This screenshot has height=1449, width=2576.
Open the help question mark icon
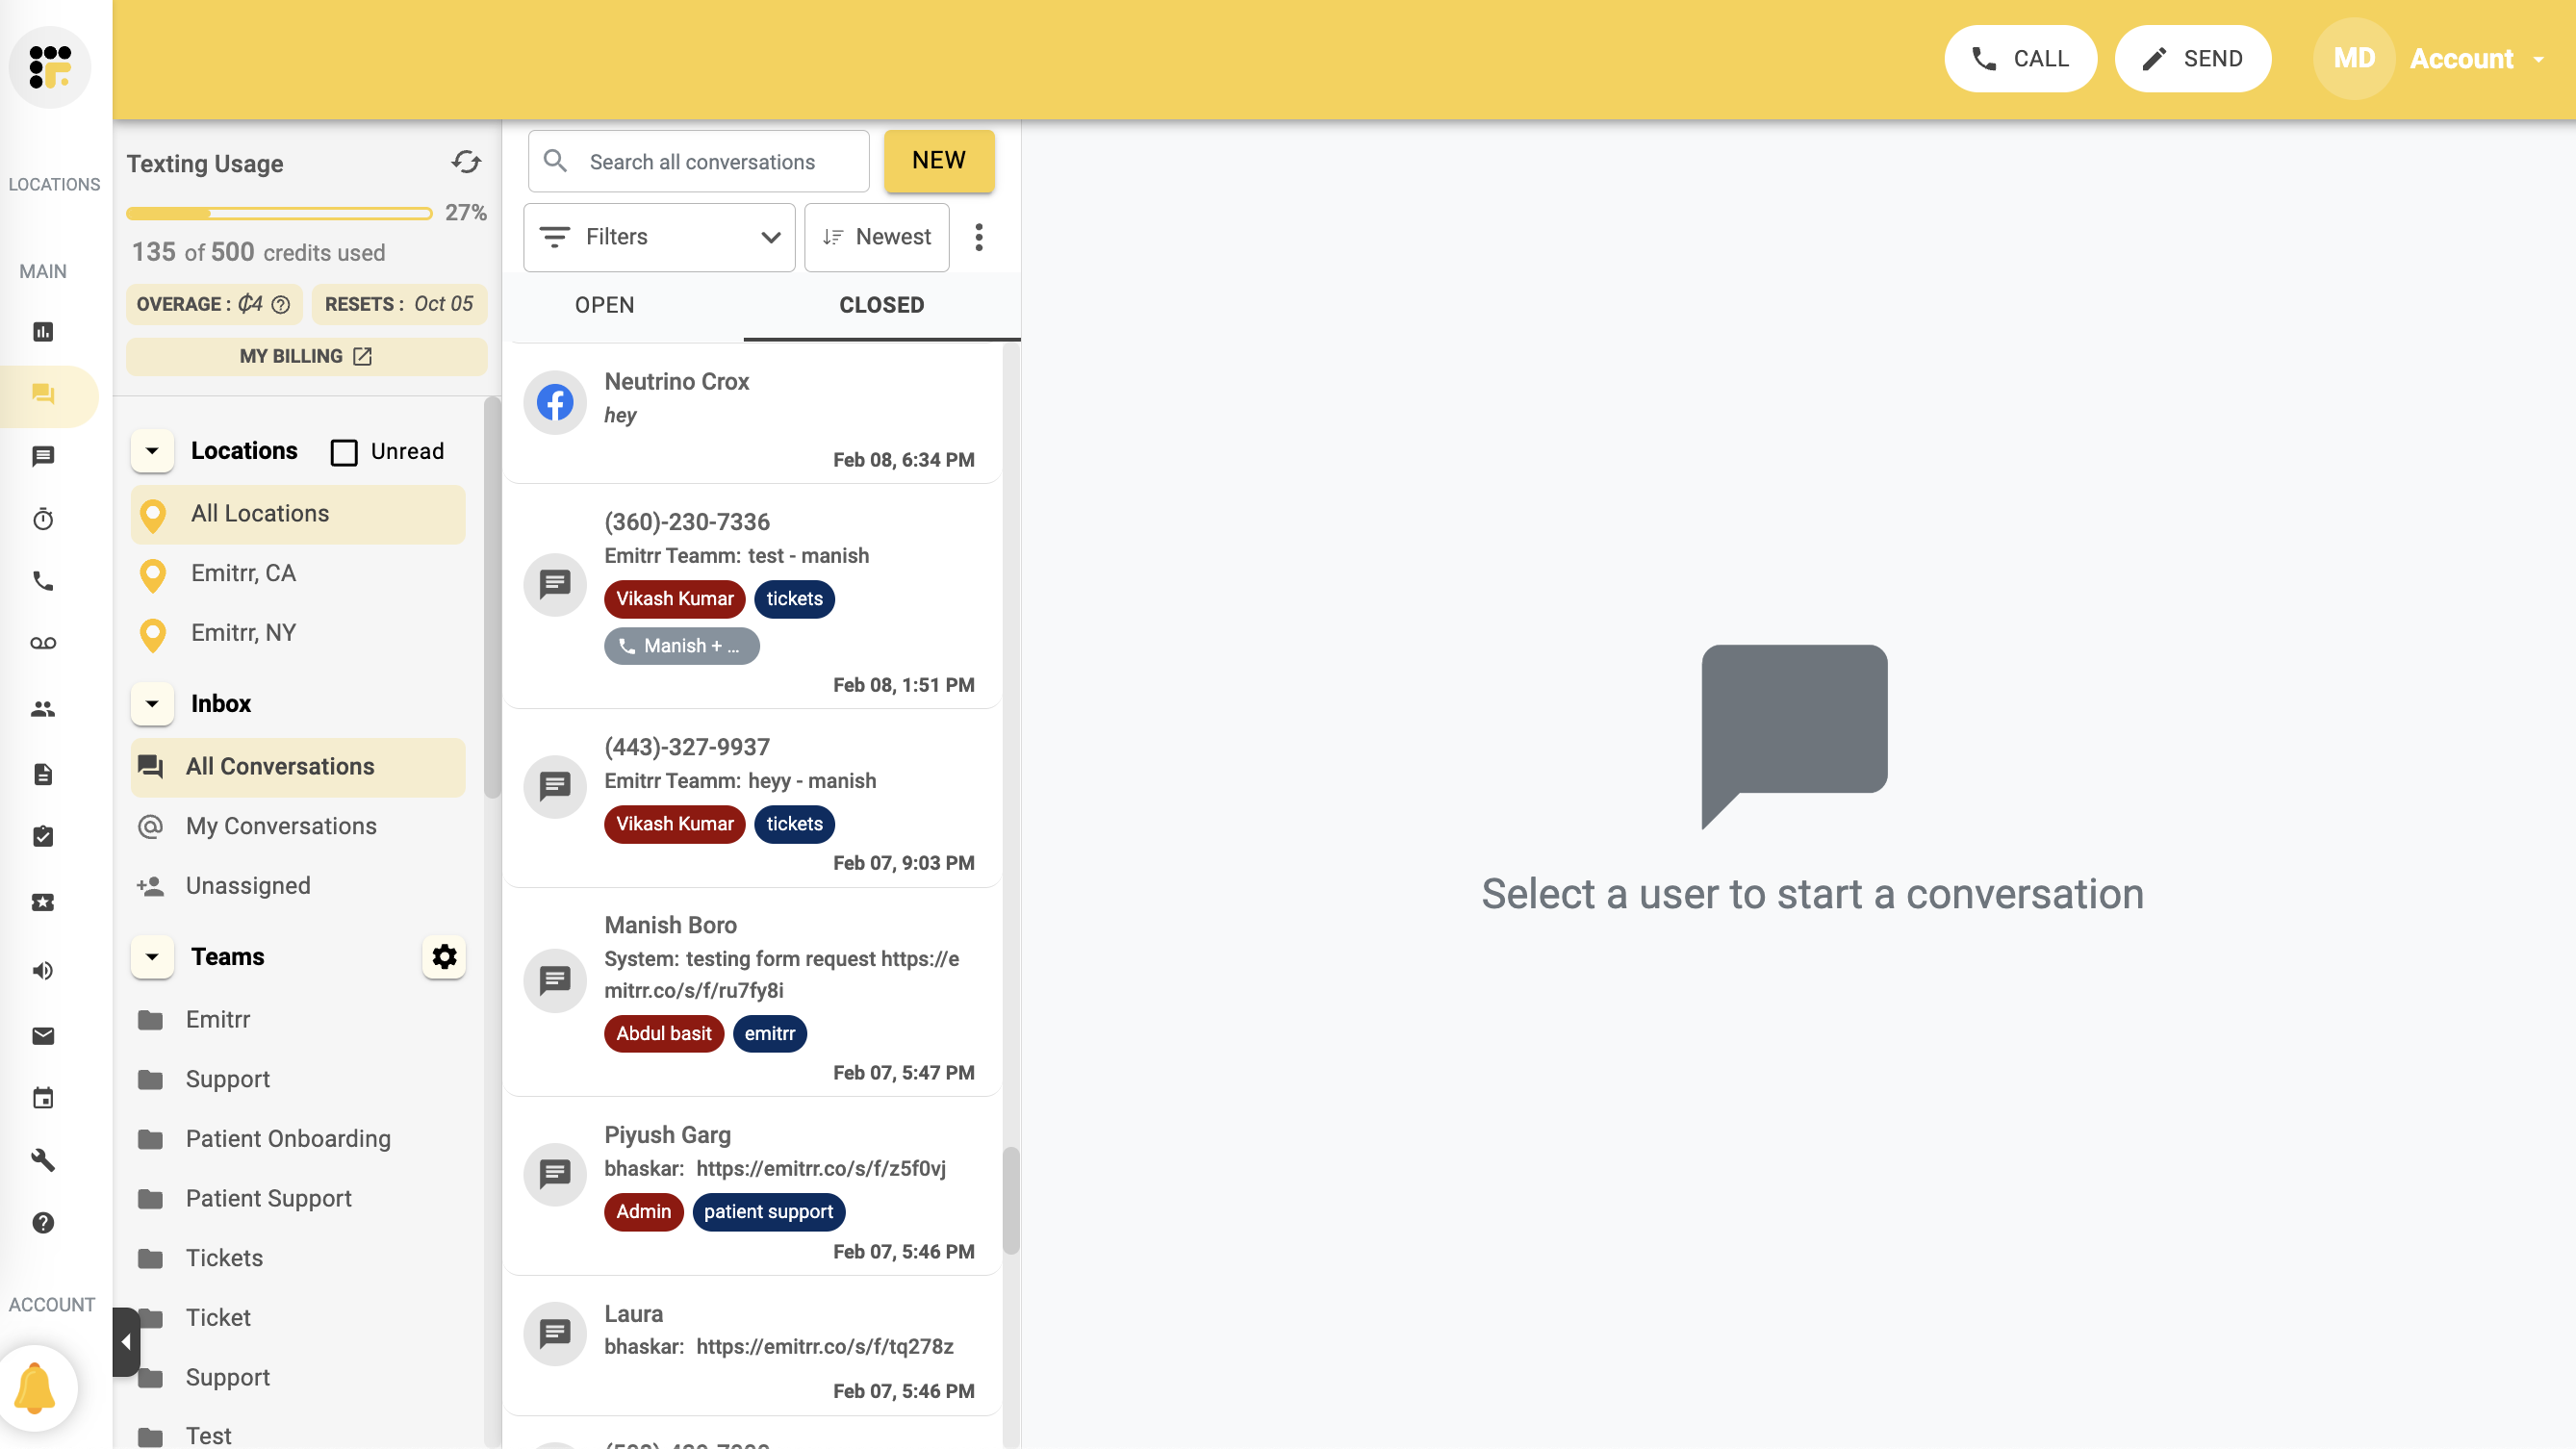click(43, 1223)
